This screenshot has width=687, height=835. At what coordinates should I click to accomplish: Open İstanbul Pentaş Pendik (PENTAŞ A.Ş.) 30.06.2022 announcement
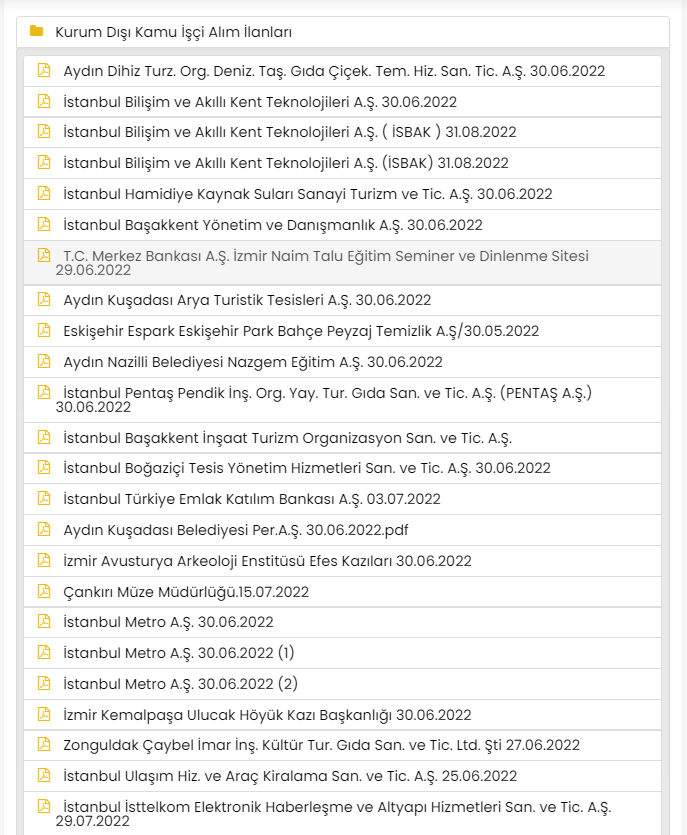tap(324, 399)
